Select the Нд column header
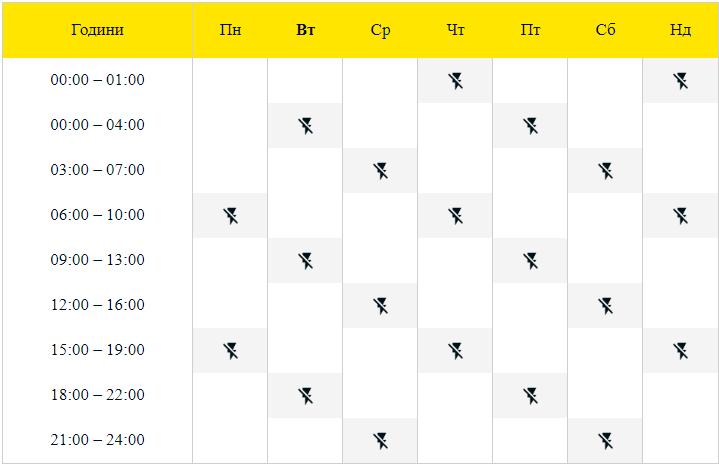This screenshot has height=465, width=719. 680,30
